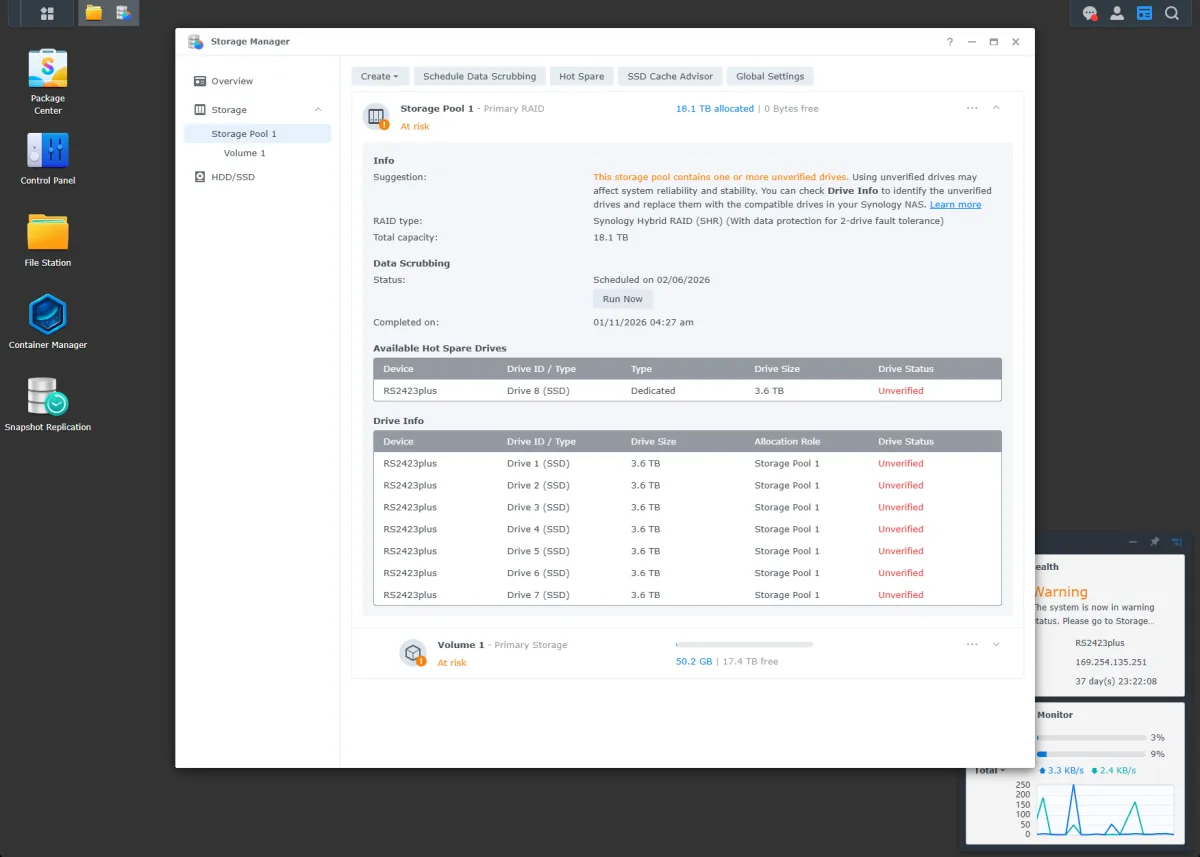Click Volume 1 usage progress bar

744,645
